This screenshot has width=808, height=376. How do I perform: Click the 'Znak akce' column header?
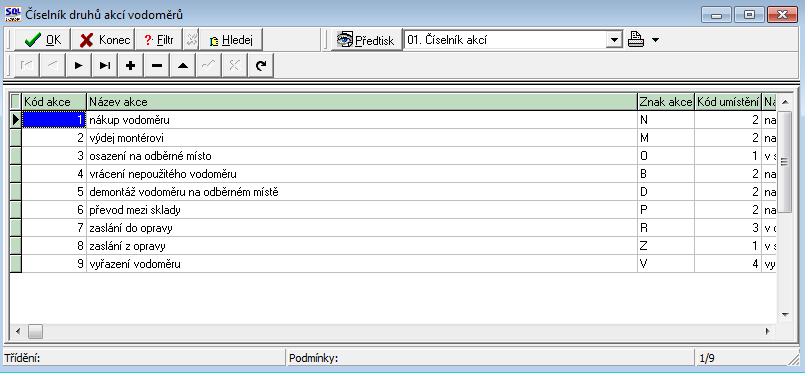pyautogui.click(x=666, y=102)
